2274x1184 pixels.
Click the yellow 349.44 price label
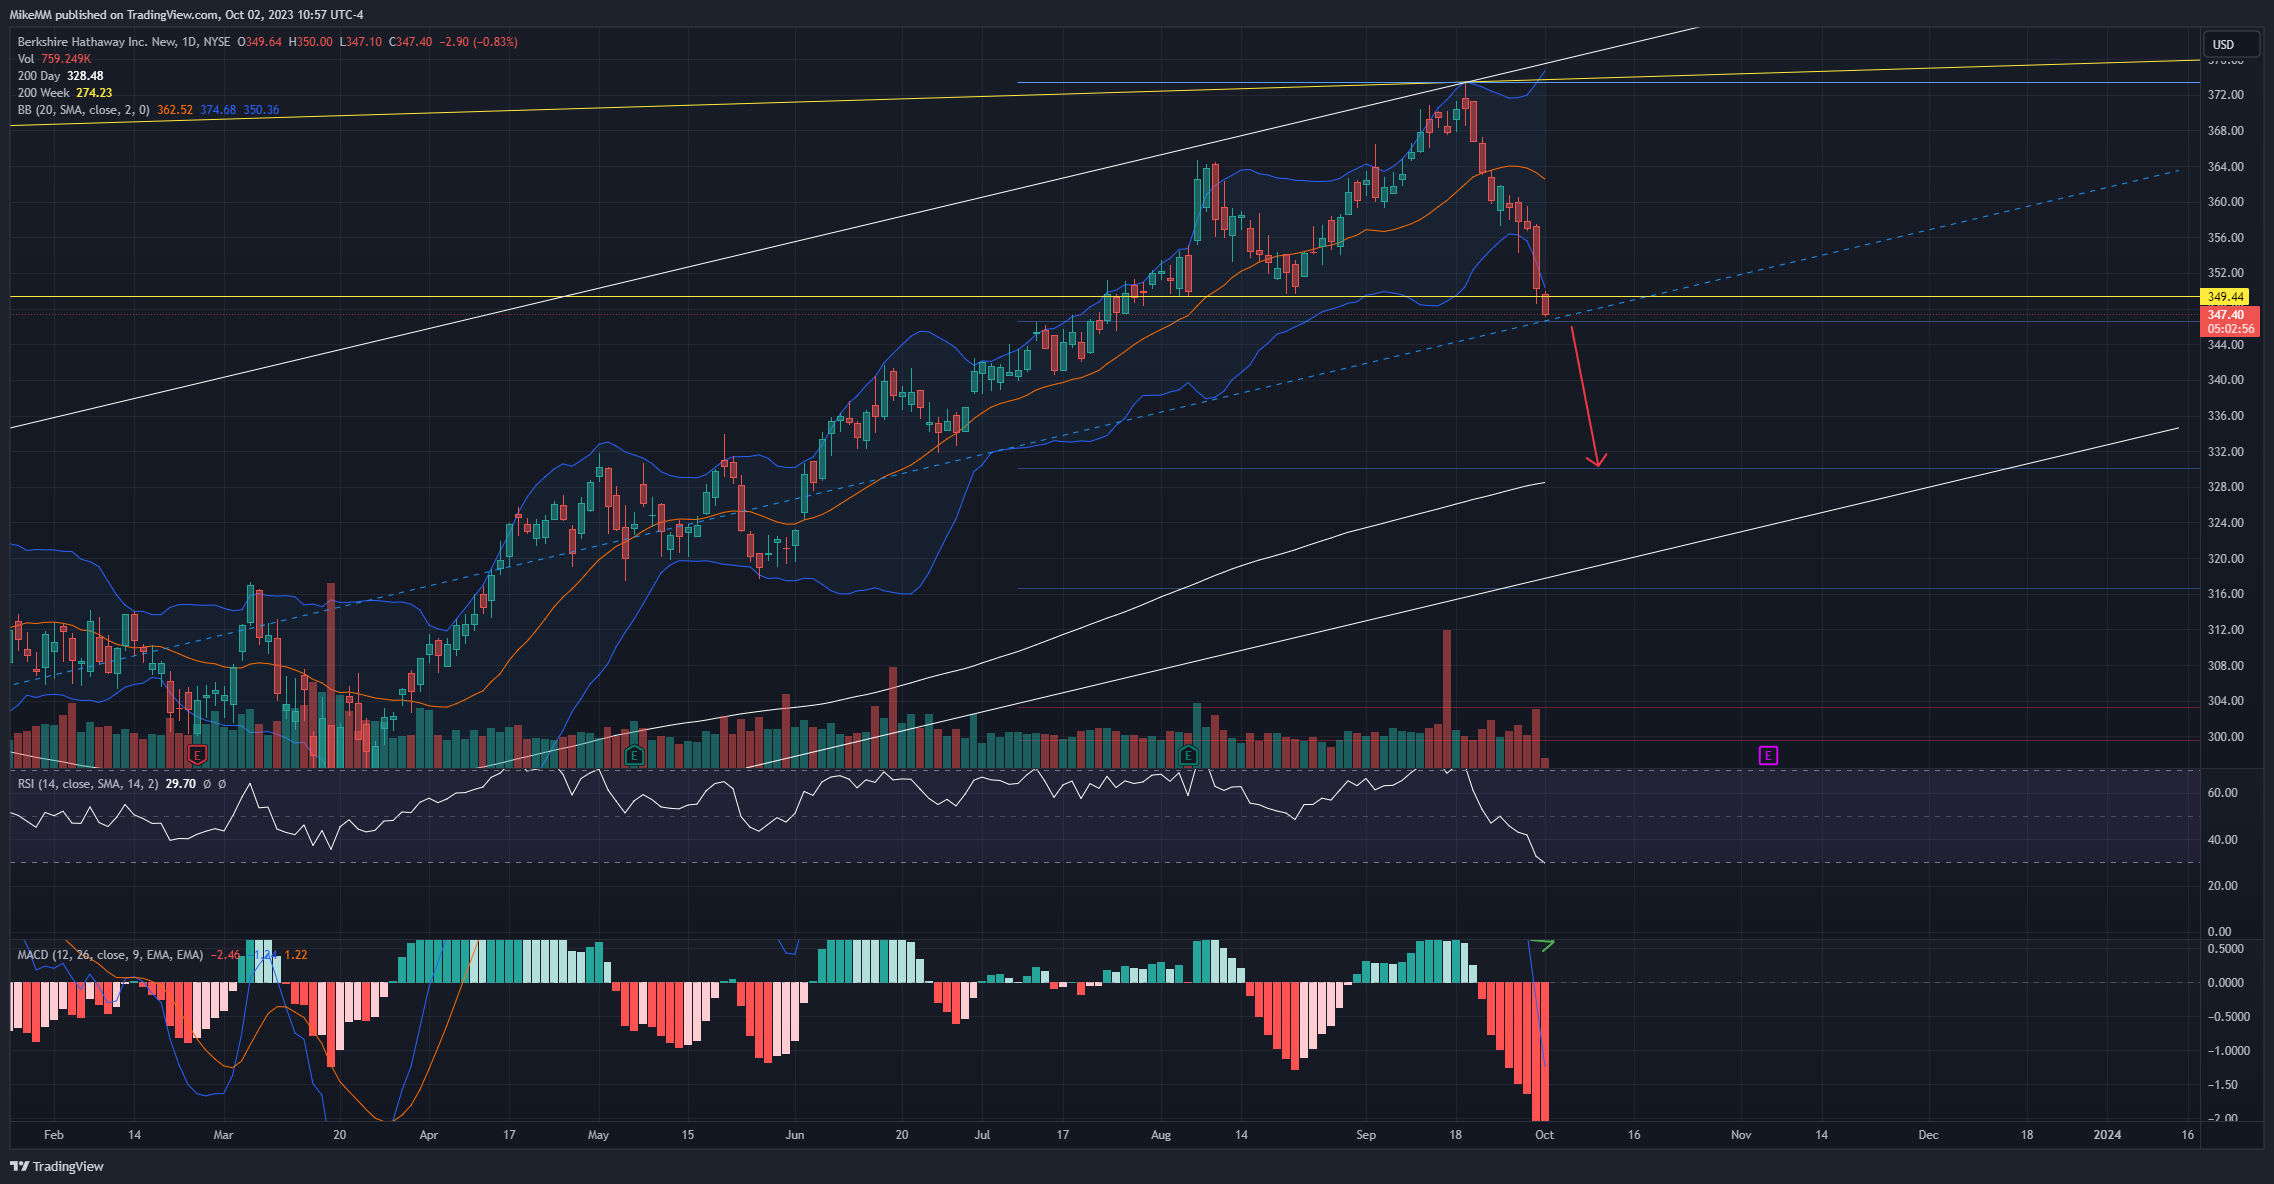(x=2226, y=297)
